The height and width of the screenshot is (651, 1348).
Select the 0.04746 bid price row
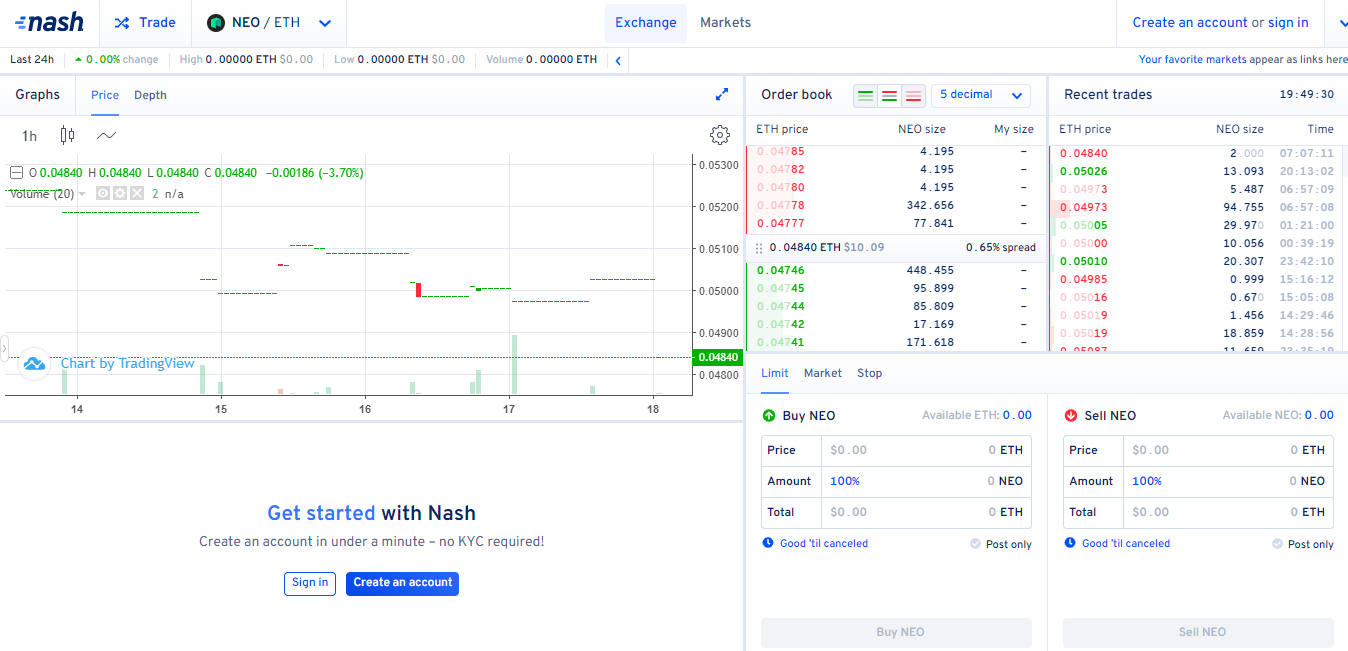tap(896, 271)
